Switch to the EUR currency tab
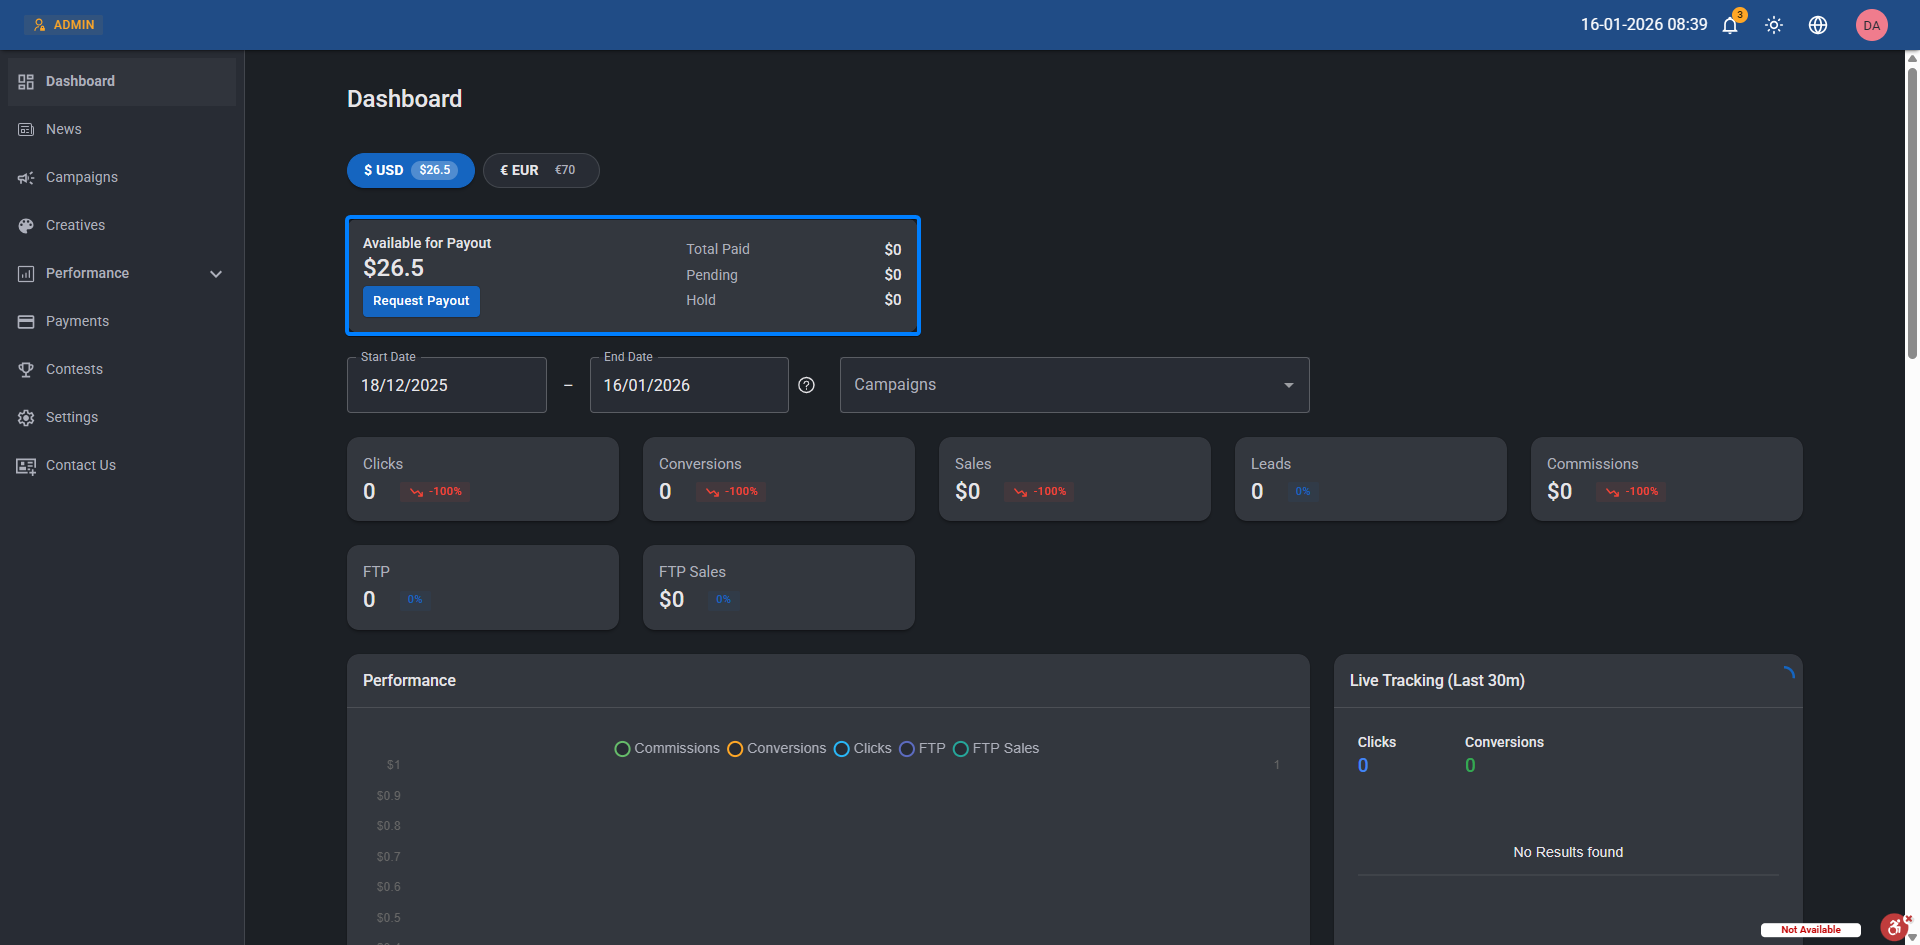Image resolution: width=1920 pixels, height=945 pixels. point(540,170)
